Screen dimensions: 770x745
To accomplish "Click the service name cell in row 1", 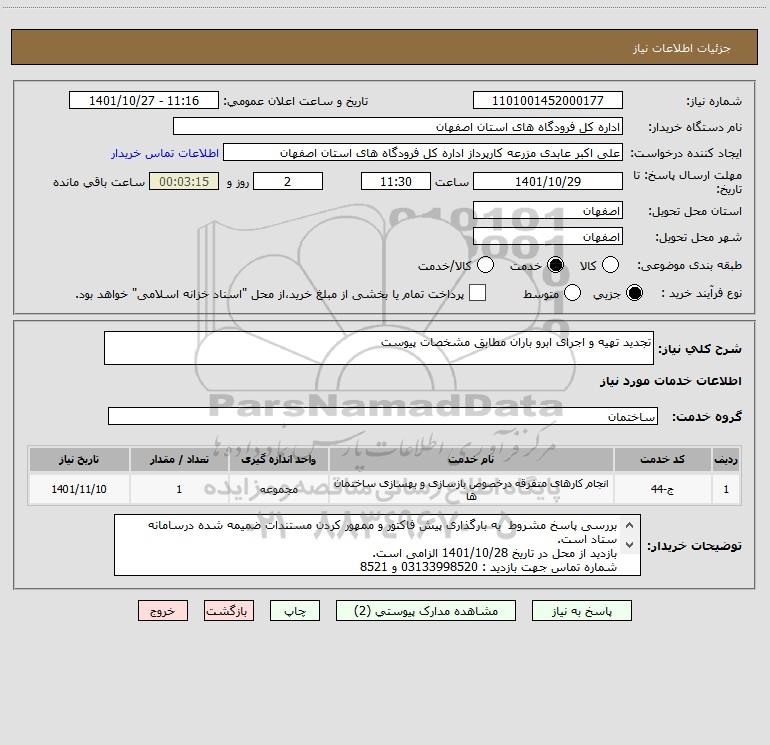I will click(471, 489).
